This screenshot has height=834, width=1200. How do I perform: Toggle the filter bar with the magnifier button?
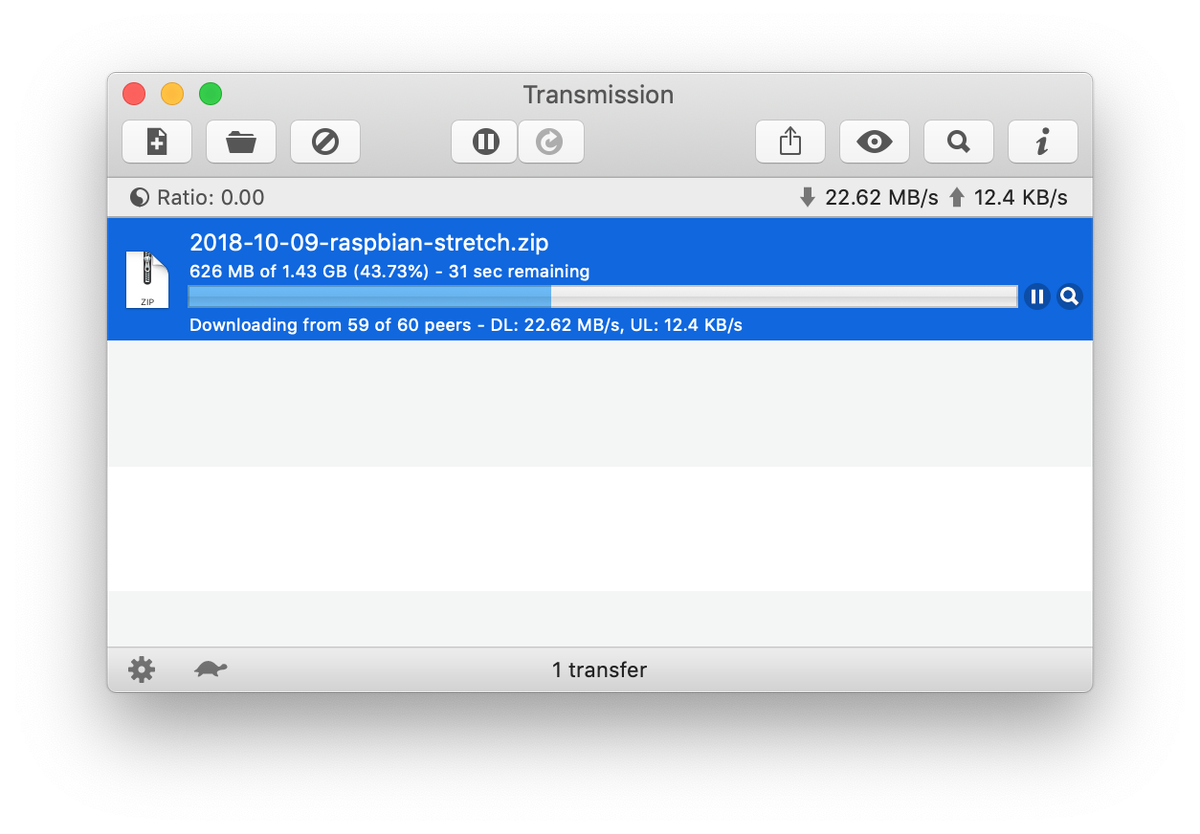(x=958, y=142)
